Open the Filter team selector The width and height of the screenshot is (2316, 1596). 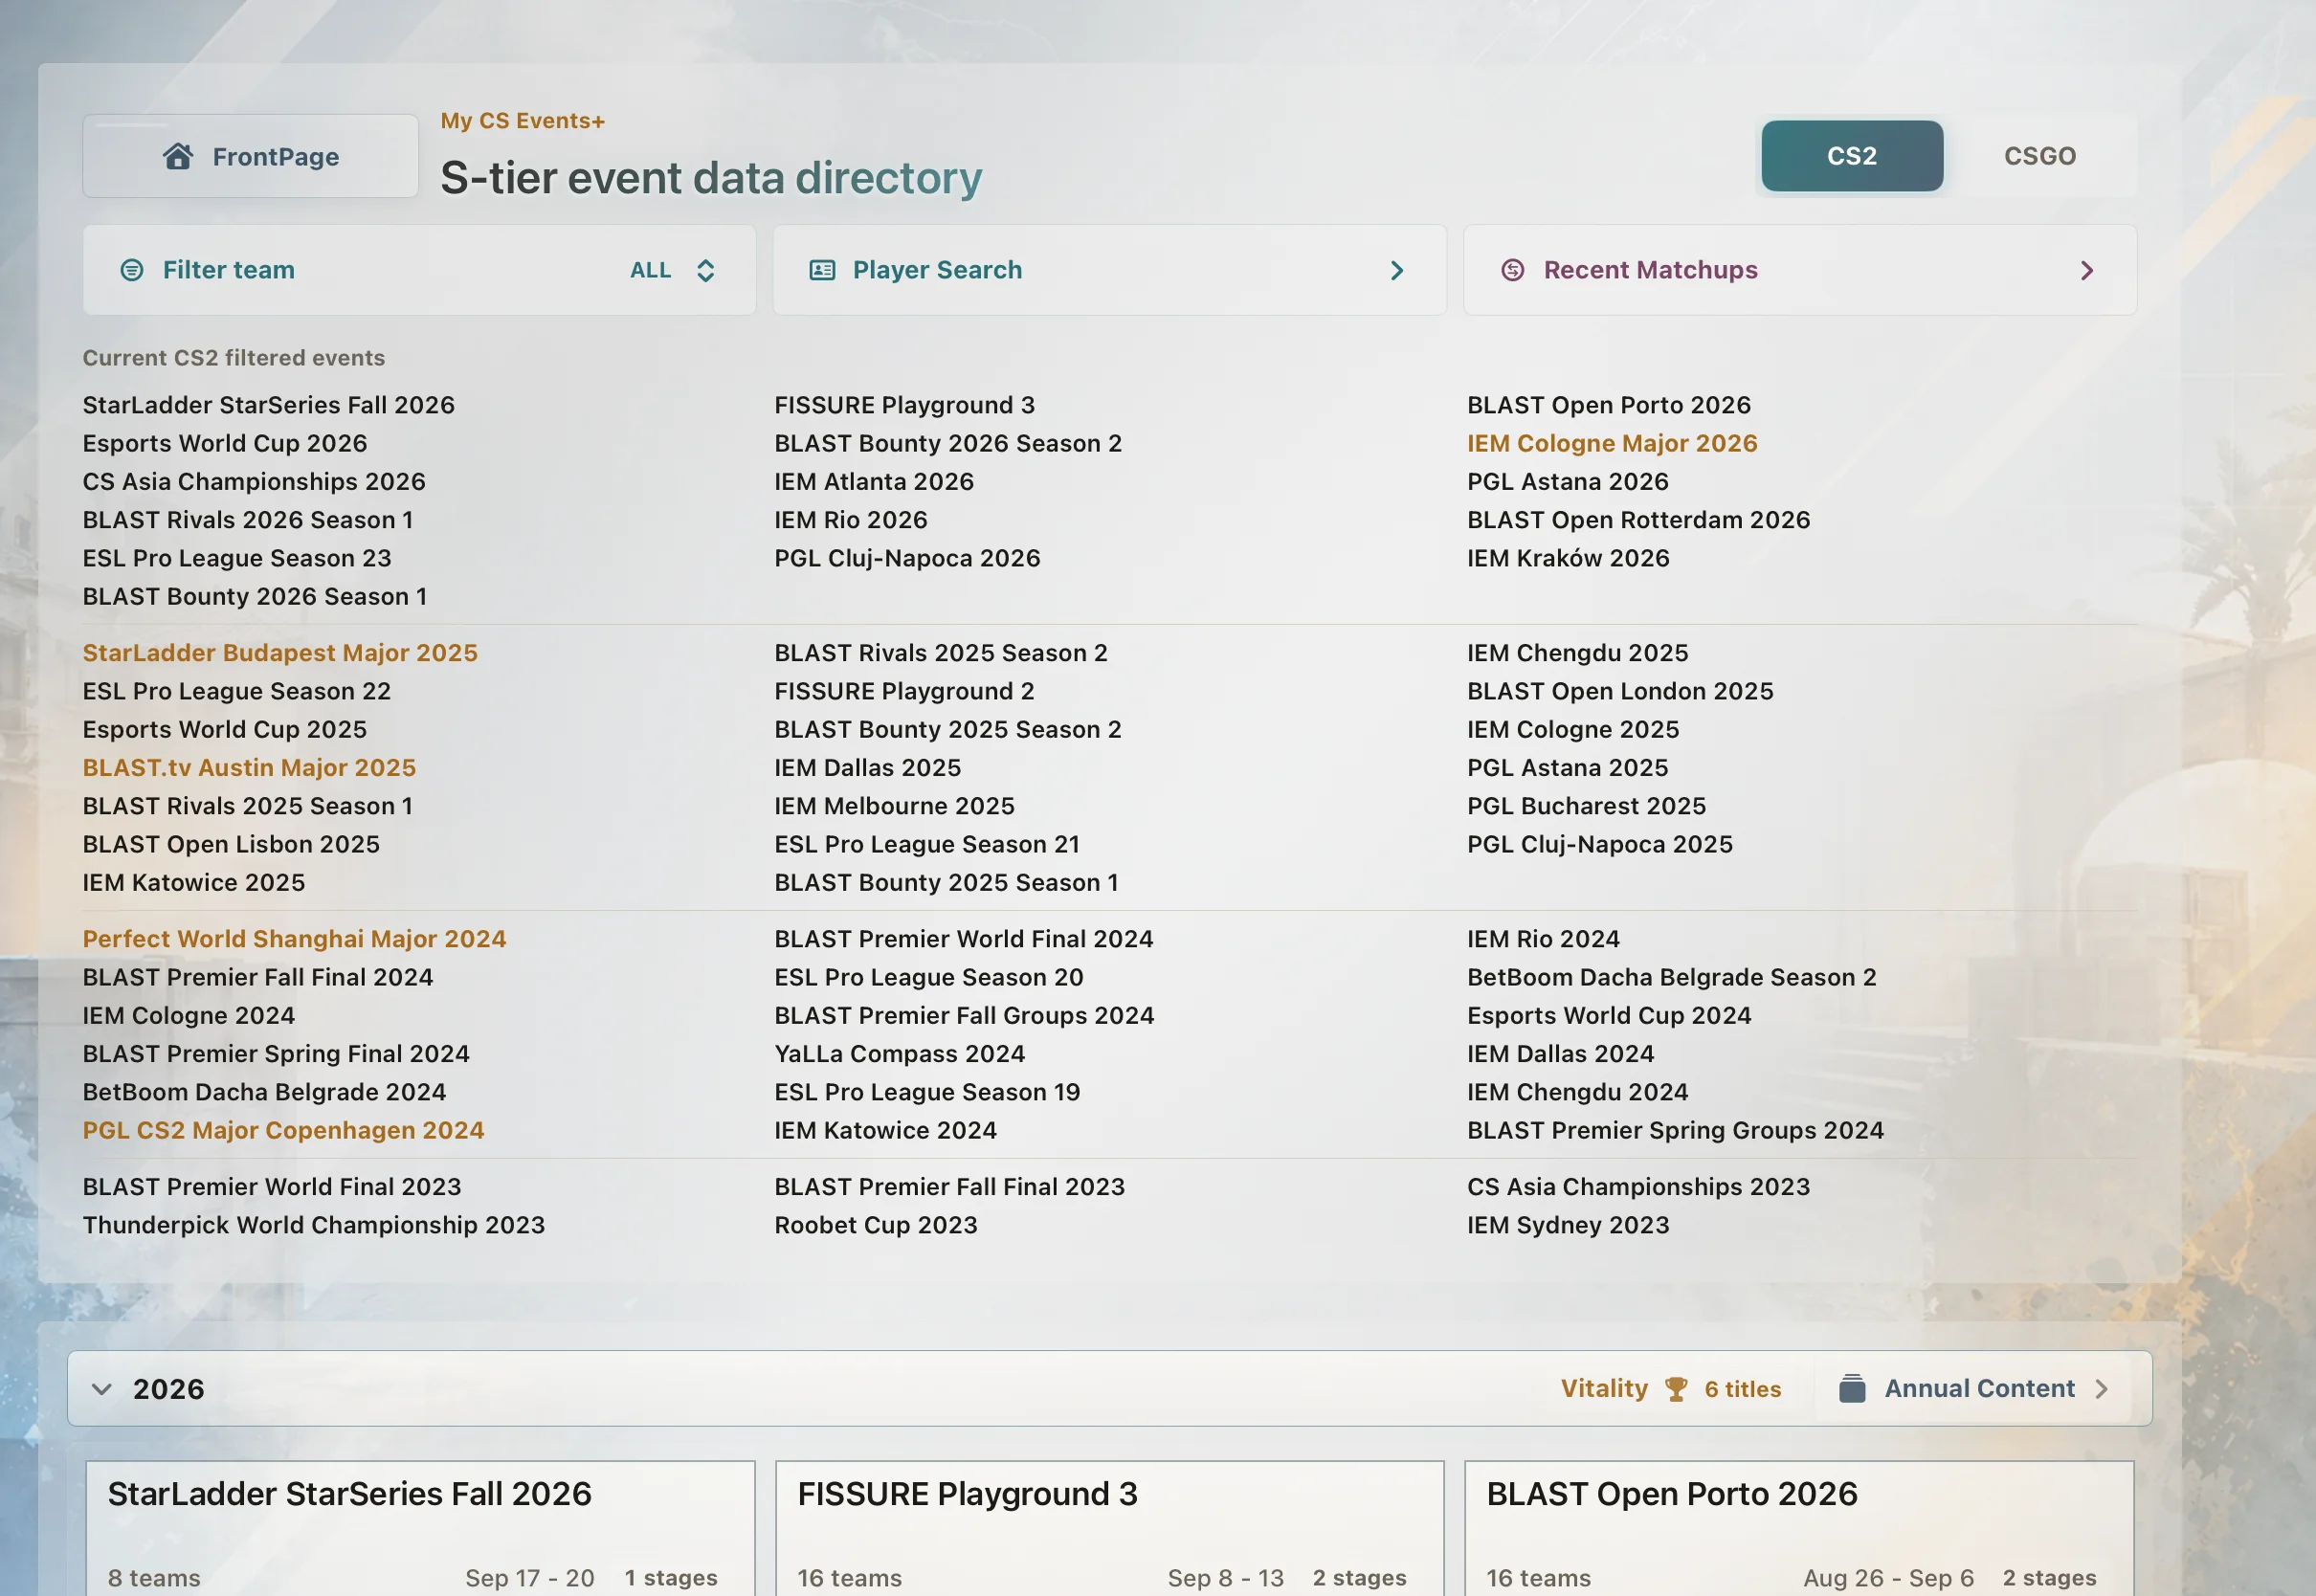pyautogui.click(x=419, y=270)
